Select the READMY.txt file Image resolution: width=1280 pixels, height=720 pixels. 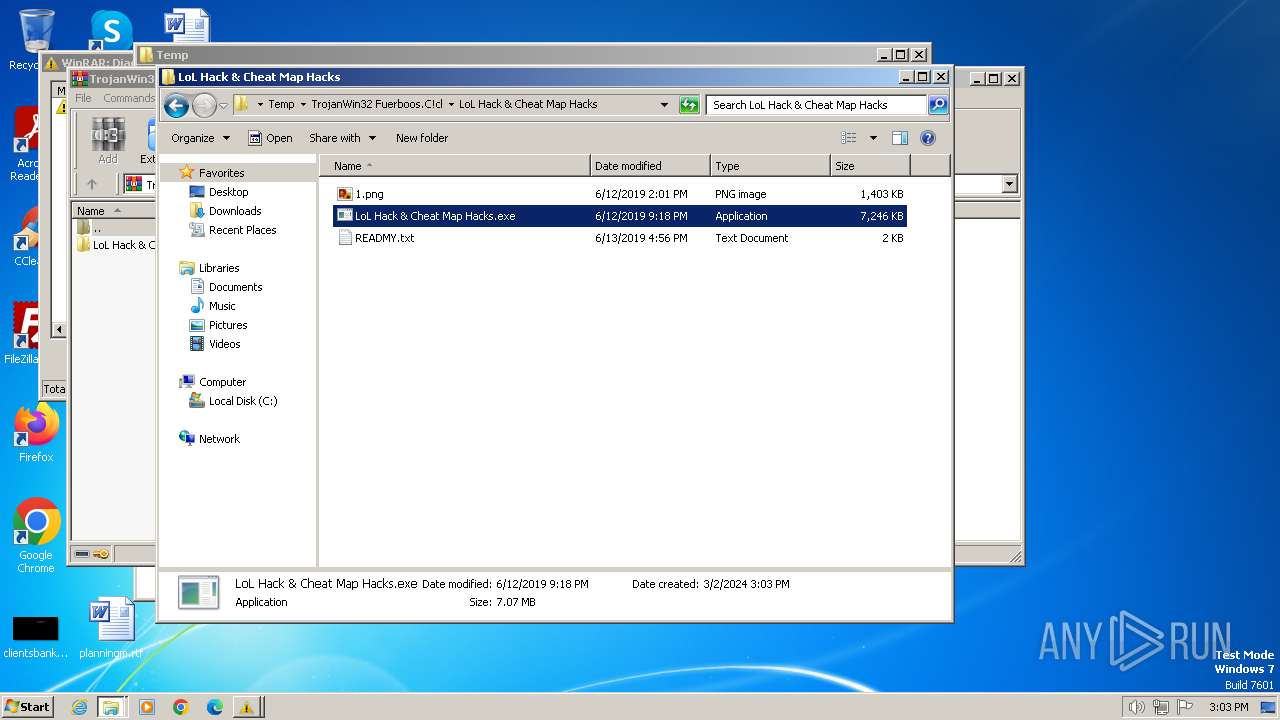(620, 238)
